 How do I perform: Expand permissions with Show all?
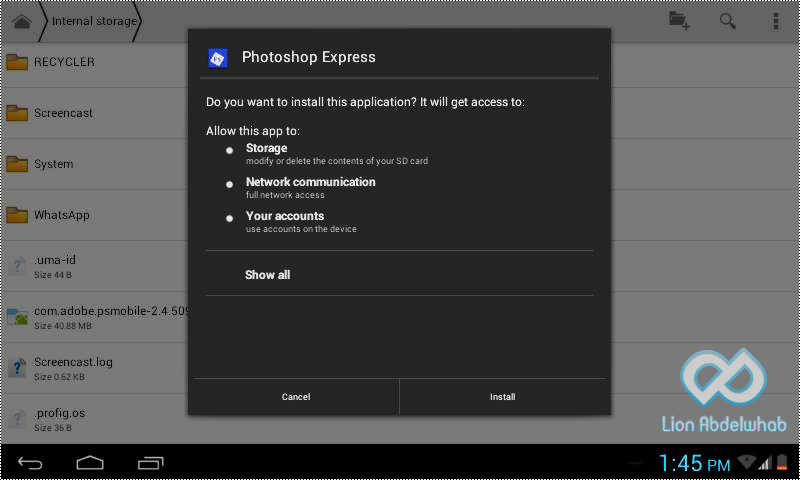(399, 274)
